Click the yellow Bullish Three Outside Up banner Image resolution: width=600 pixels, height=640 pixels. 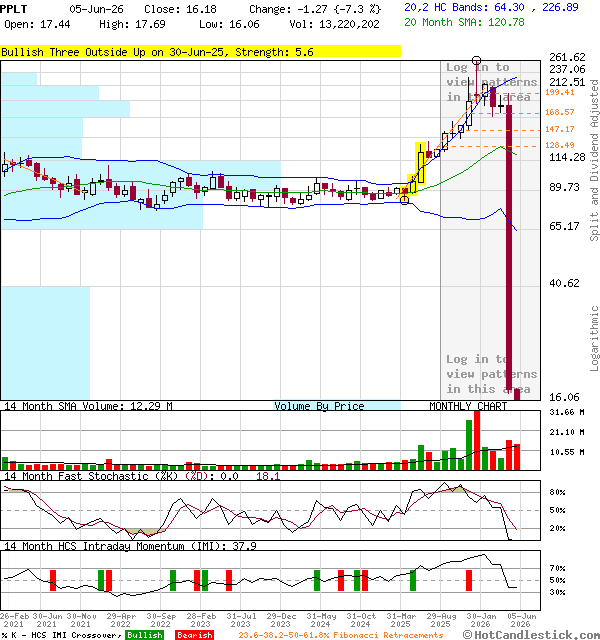pyautogui.click(x=200, y=51)
